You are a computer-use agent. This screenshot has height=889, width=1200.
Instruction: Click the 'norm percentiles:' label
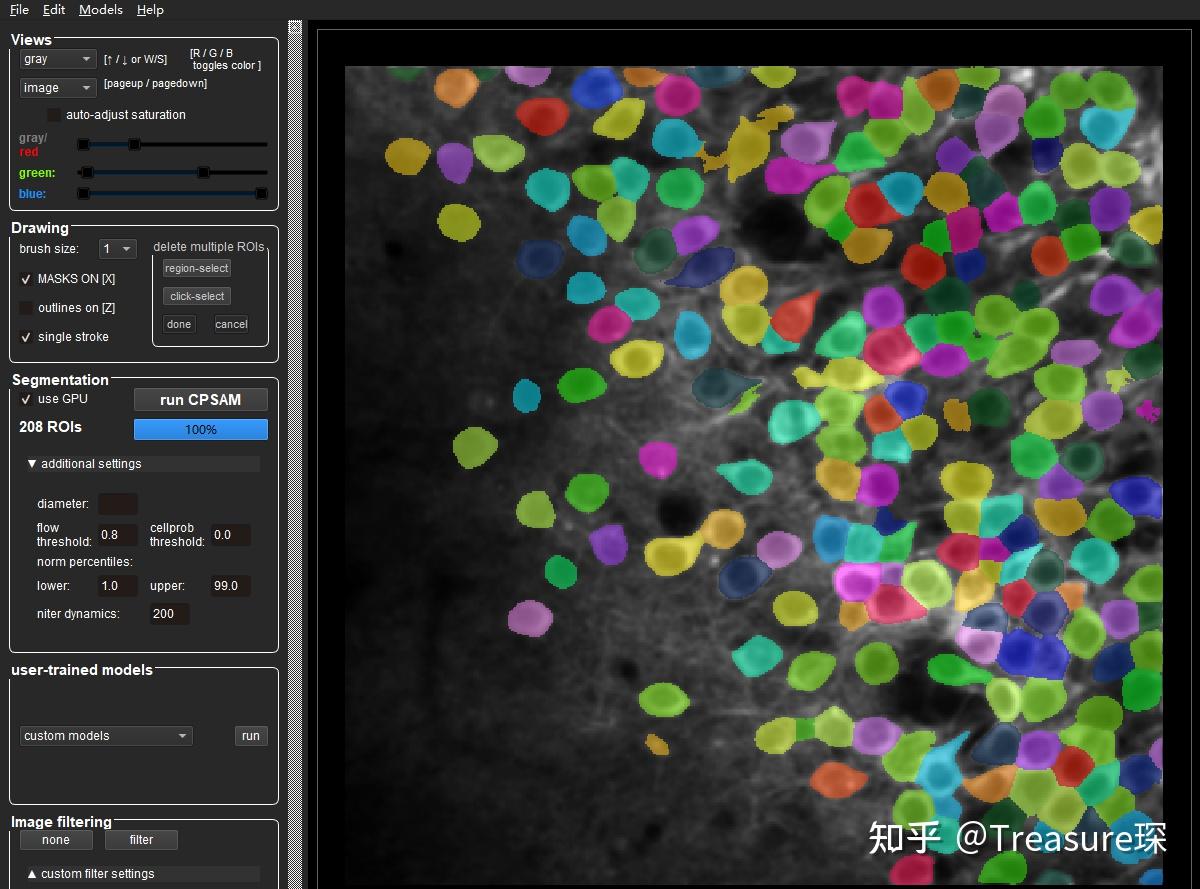click(85, 562)
